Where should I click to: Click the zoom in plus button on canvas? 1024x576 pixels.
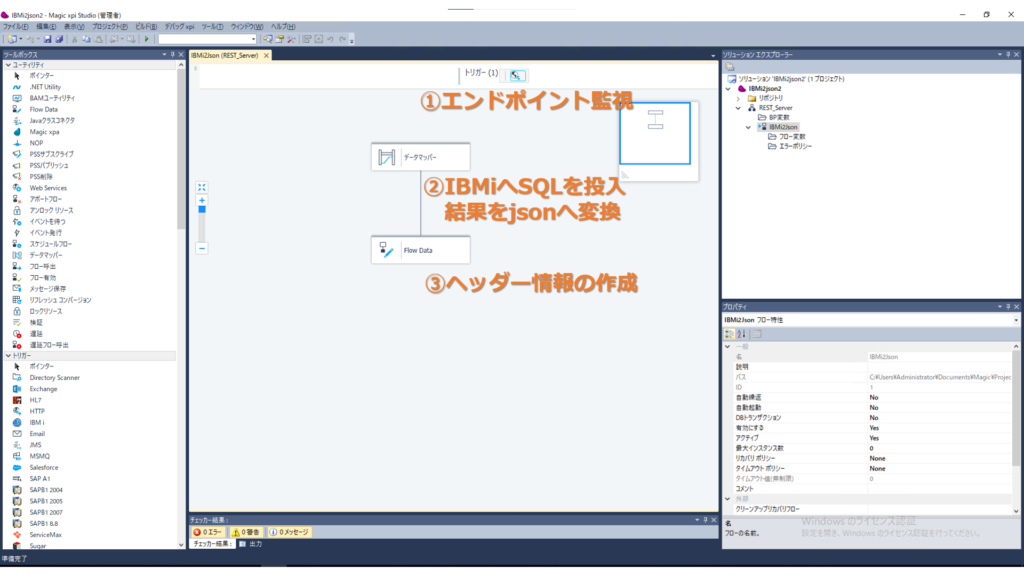click(202, 200)
